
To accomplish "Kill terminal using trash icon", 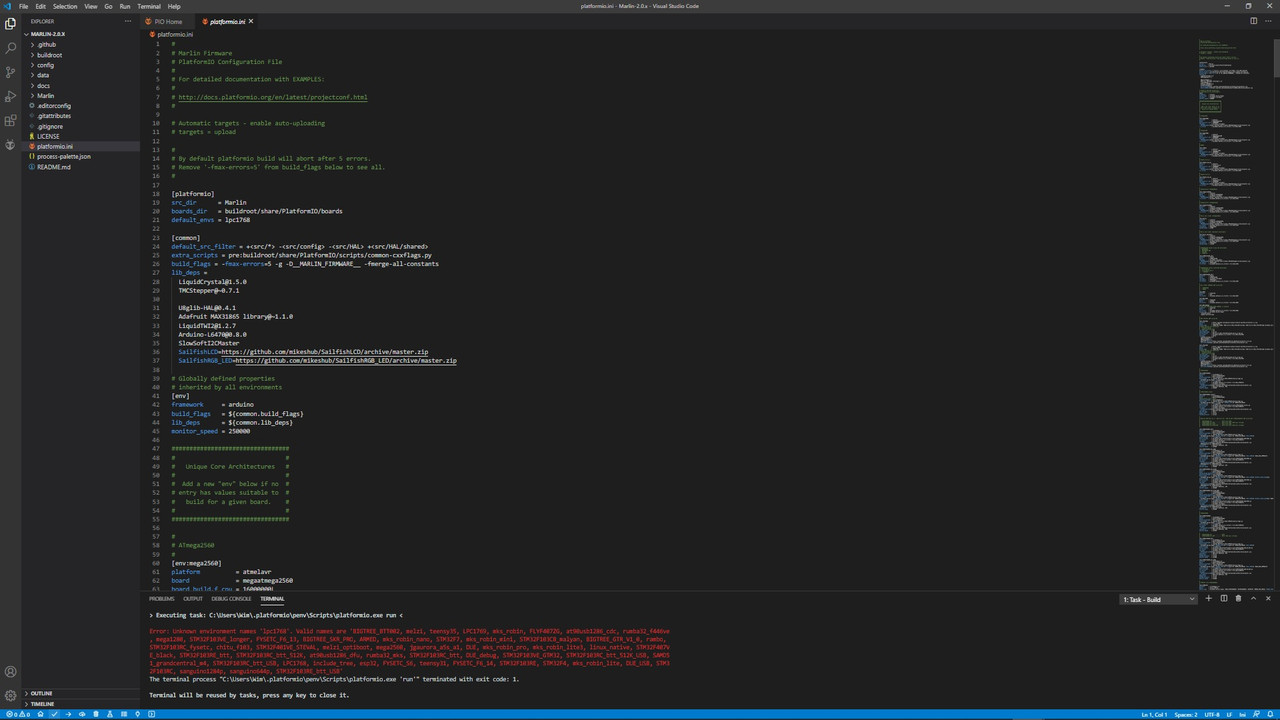I will (x=1238, y=599).
